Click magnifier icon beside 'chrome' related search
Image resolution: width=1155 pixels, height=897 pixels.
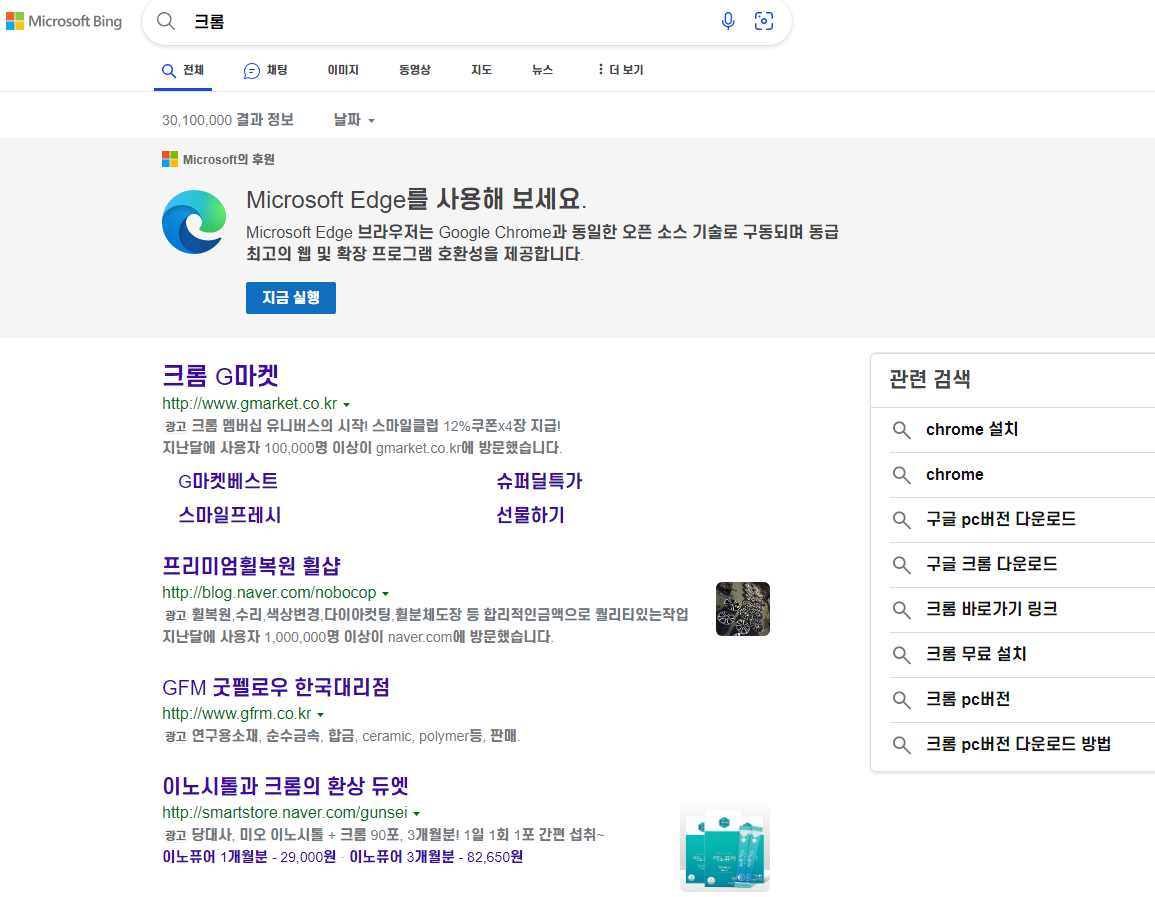tap(902, 474)
